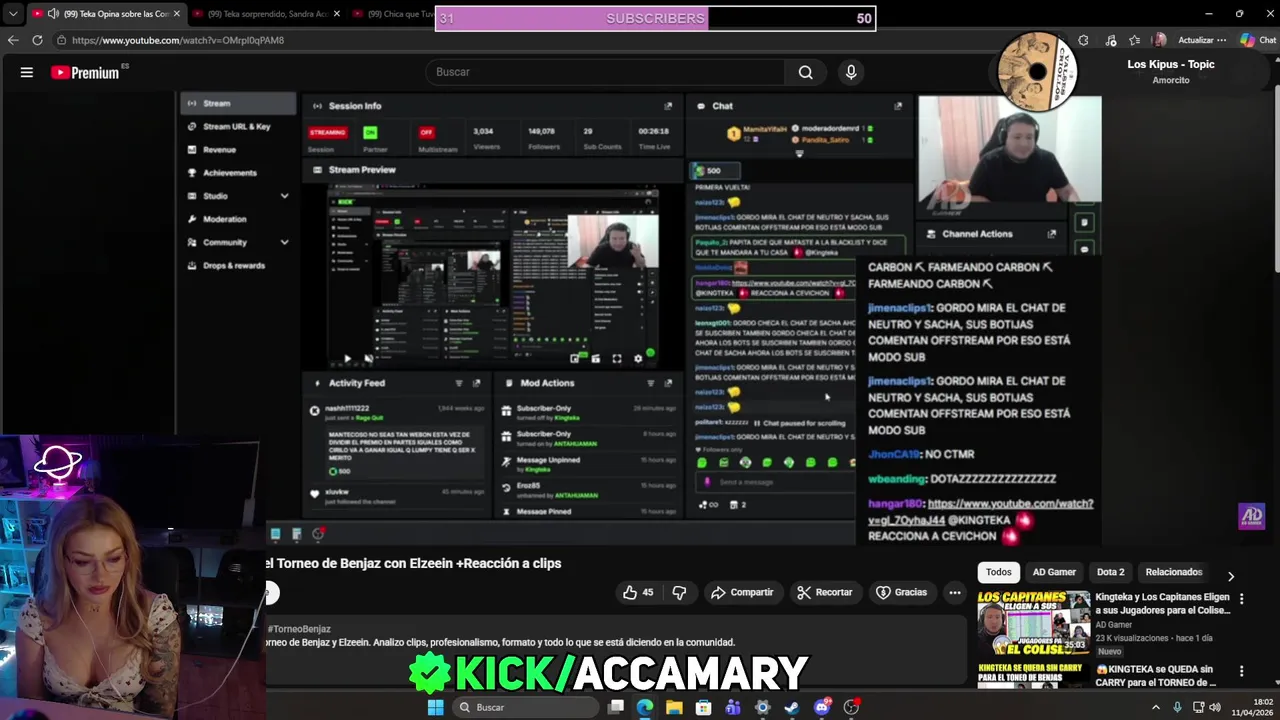Switch to Teka sorprendido, Sandra browser tab

(x=266, y=14)
